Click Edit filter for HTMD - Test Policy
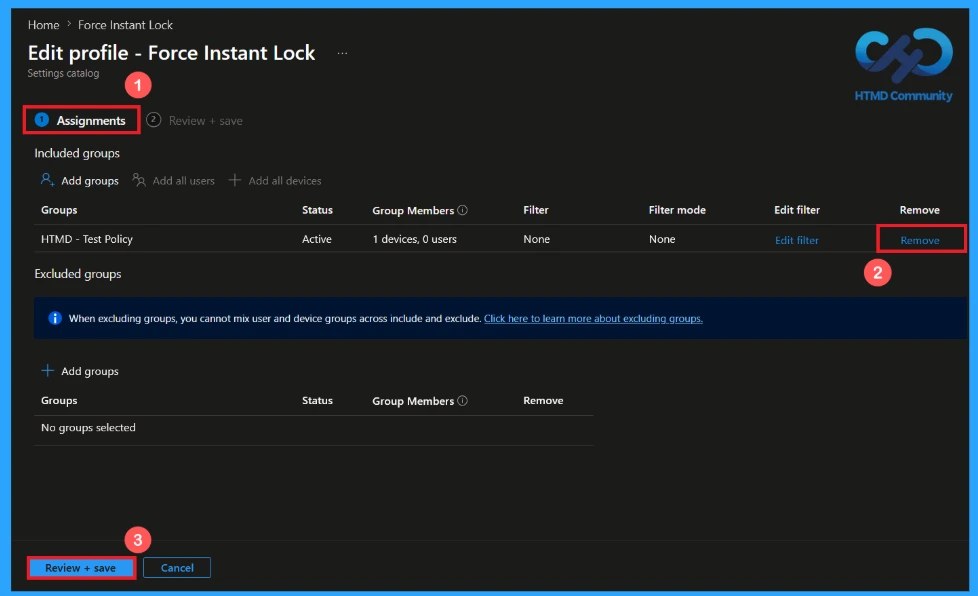978x596 pixels. (796, 240)
